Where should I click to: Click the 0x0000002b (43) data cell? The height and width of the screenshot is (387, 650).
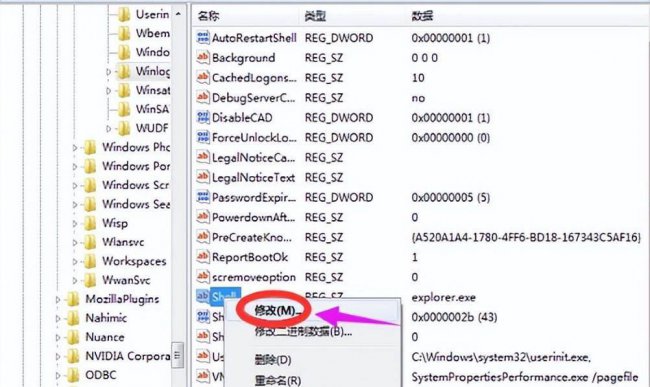click(454, 317)
